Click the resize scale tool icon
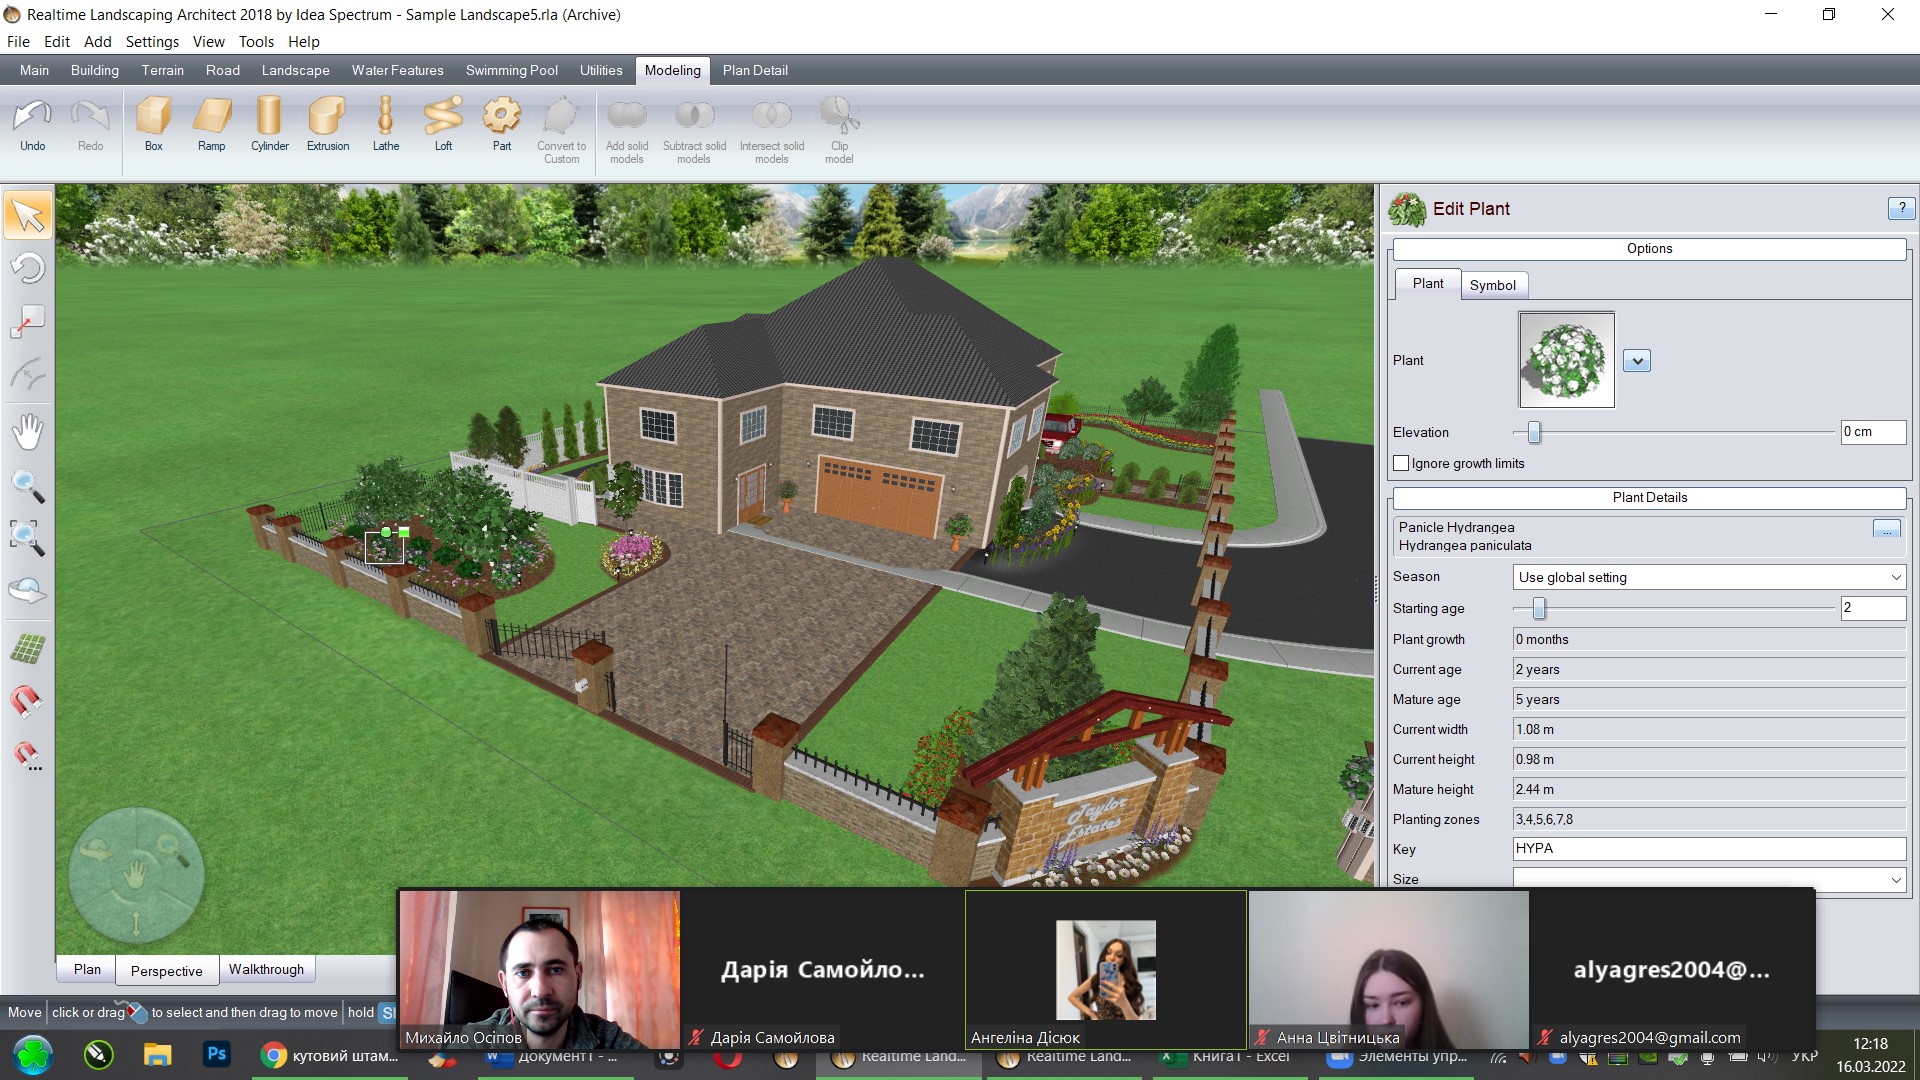The height and width of the screenshot is (1080, 1920). click(x=28, y=321)
